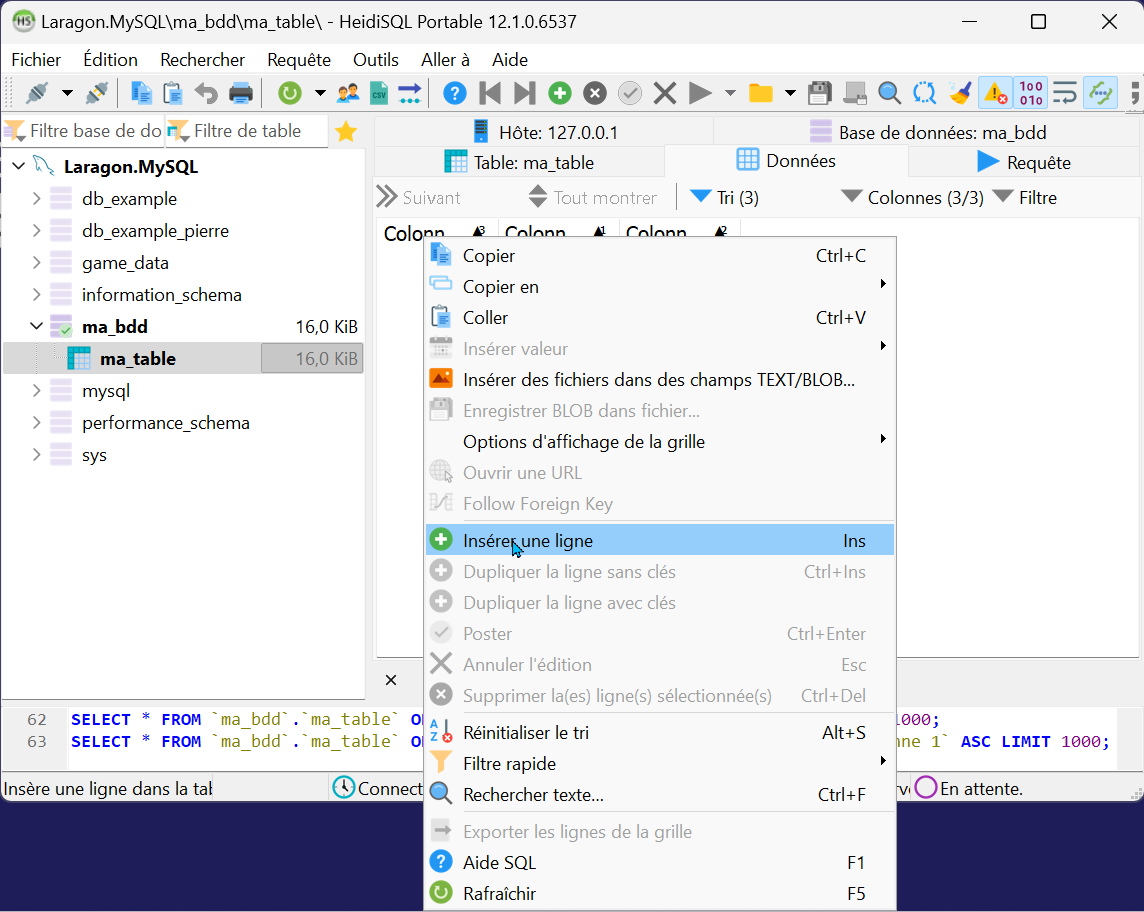The width and height of the screenshot is (1144, 912).
Task: Toggle the binary 1010 display button
Action: (x=1030, y=93)
